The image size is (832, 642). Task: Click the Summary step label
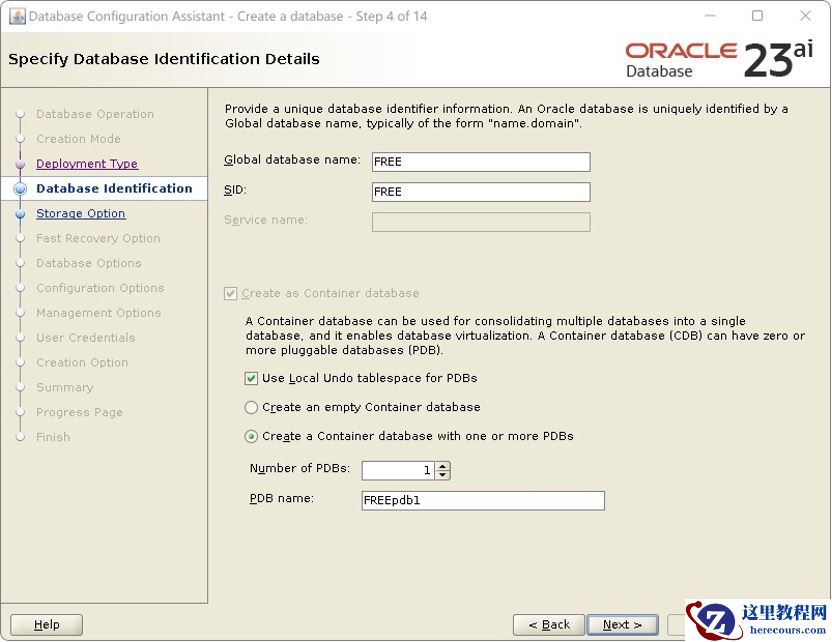65,387
